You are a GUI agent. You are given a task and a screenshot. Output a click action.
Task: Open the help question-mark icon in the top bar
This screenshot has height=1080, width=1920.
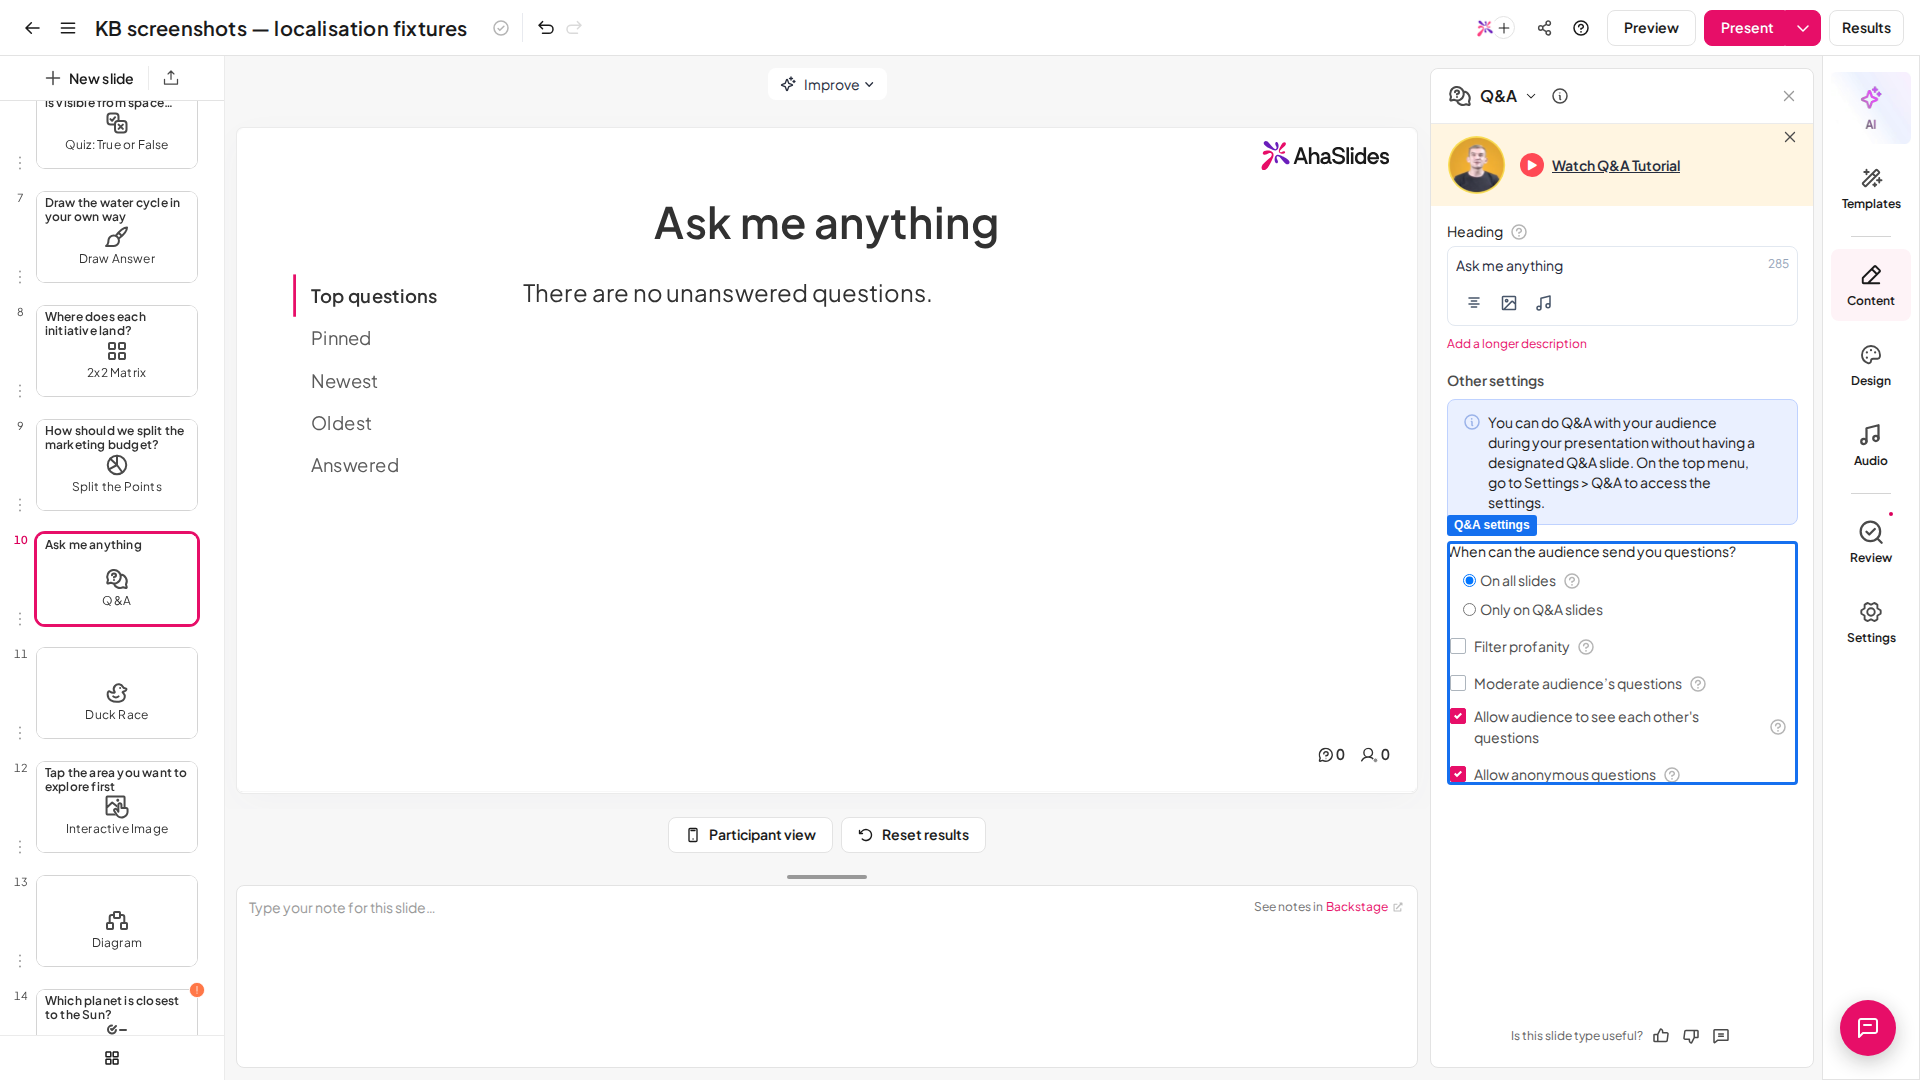click(1581, 28)
